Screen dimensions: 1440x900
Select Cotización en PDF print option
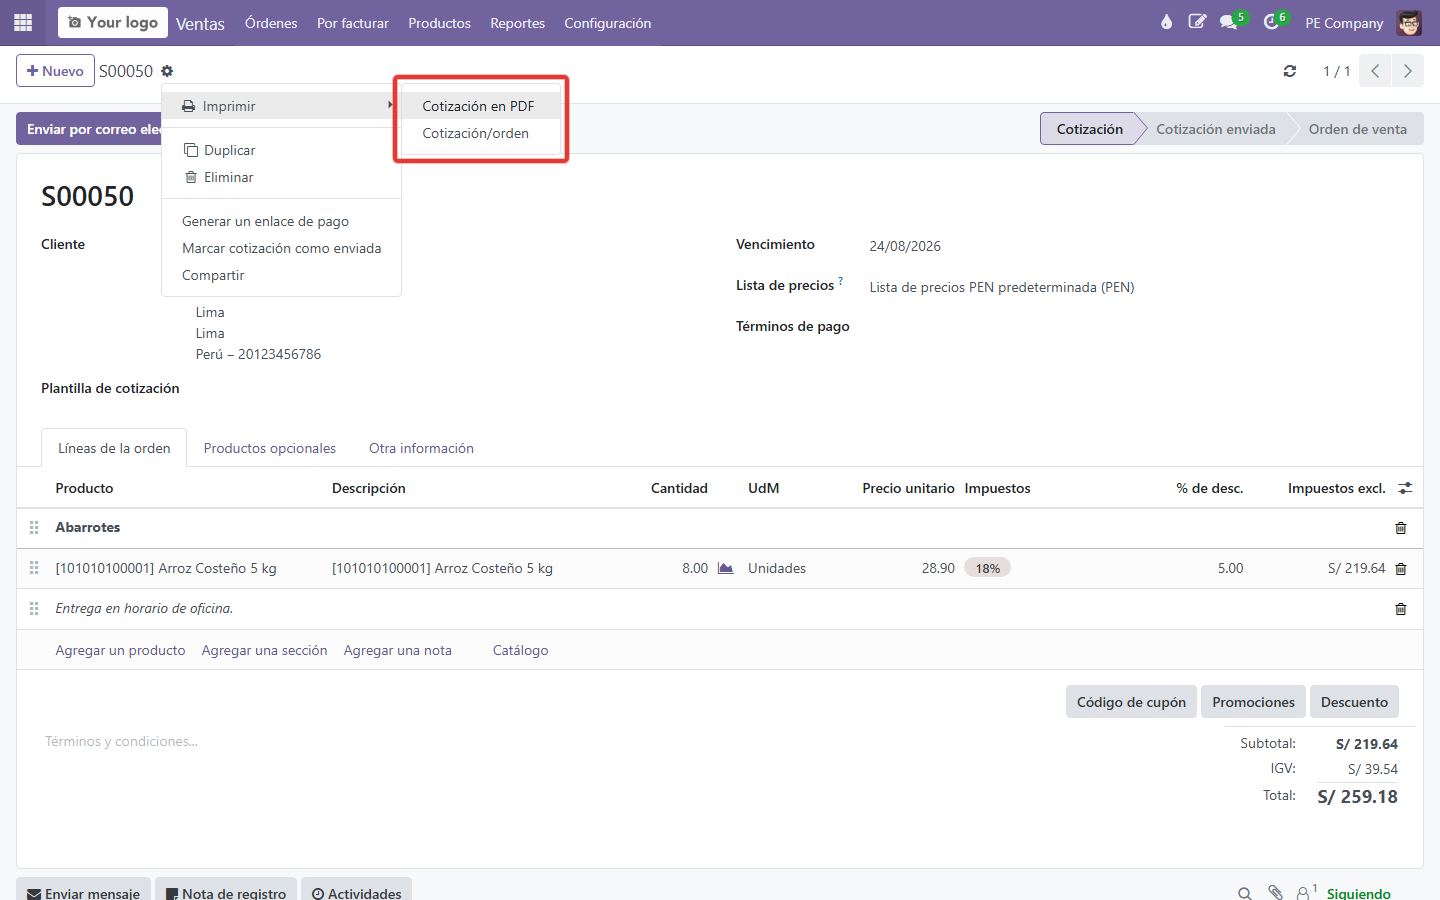point(480,106)
